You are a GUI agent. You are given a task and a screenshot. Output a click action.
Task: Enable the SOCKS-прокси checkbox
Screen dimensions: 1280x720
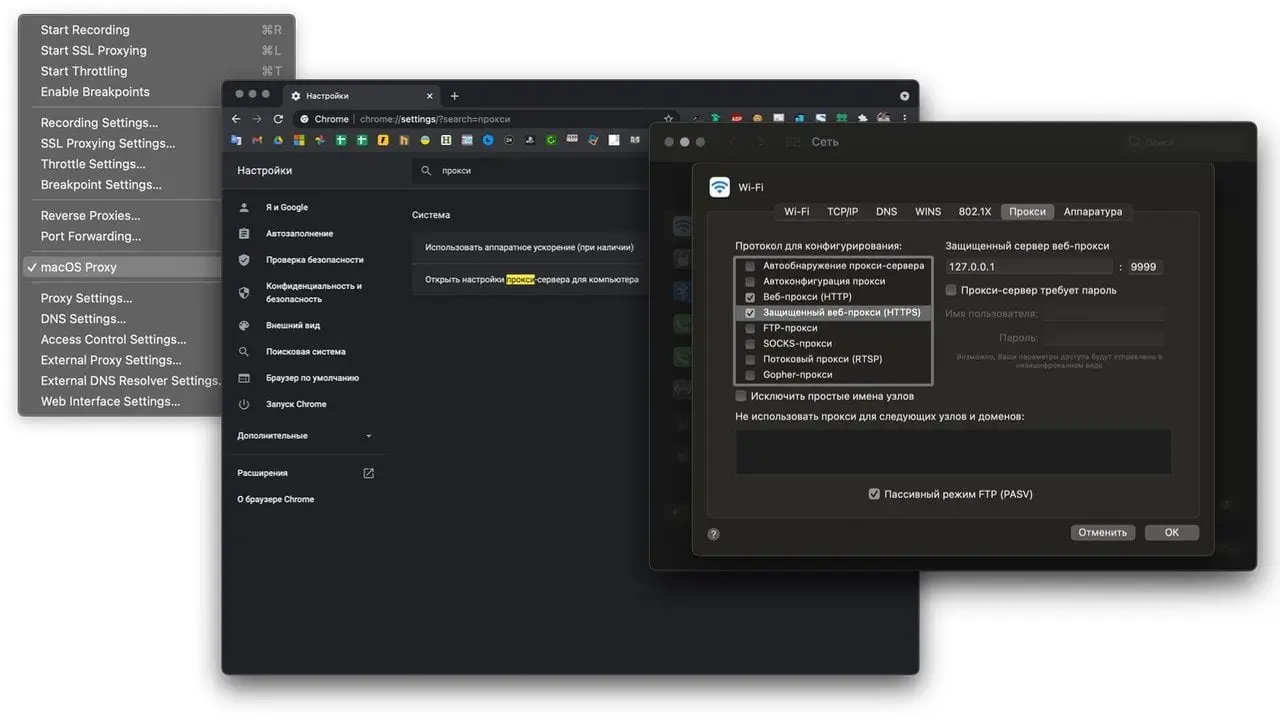pyautogui.click(x=750, y=344)
